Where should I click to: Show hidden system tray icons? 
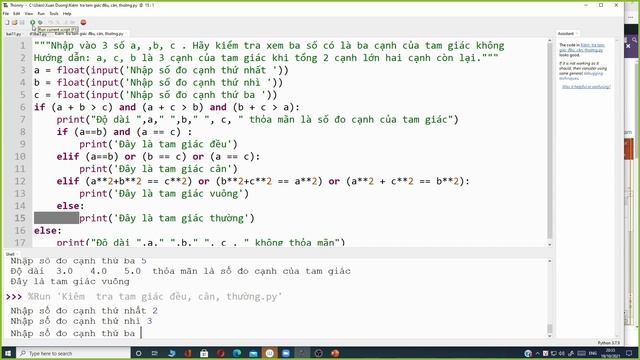[537, 353]
